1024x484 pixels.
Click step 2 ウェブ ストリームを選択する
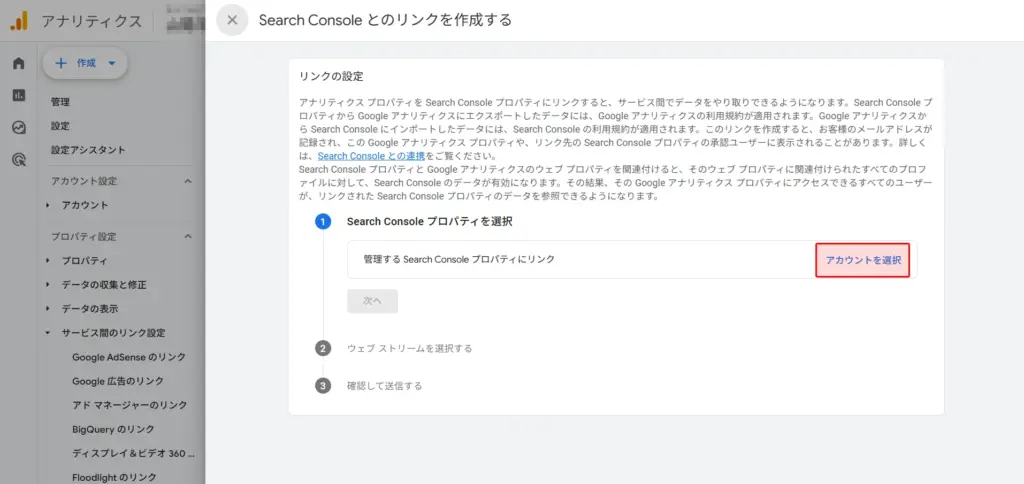pyautogui.click(x=409, y=348)
